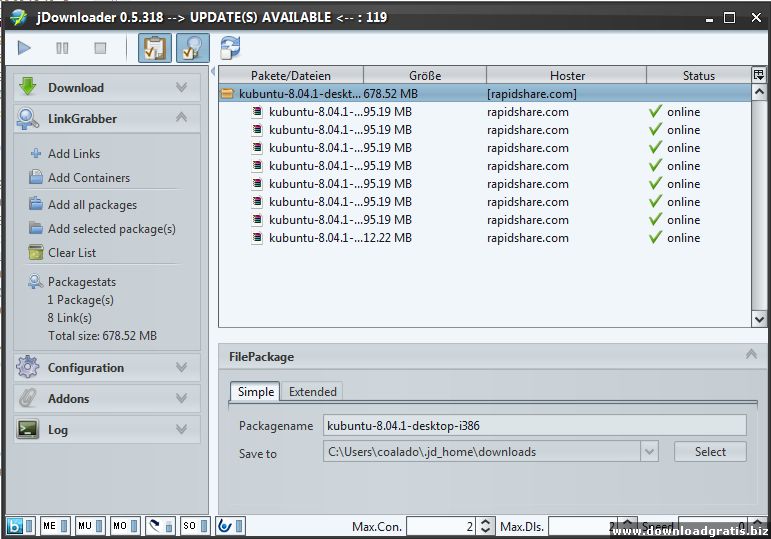The image size is (771, 539).
Task: Click the pause downloads button
Action: tap(62, 48)
